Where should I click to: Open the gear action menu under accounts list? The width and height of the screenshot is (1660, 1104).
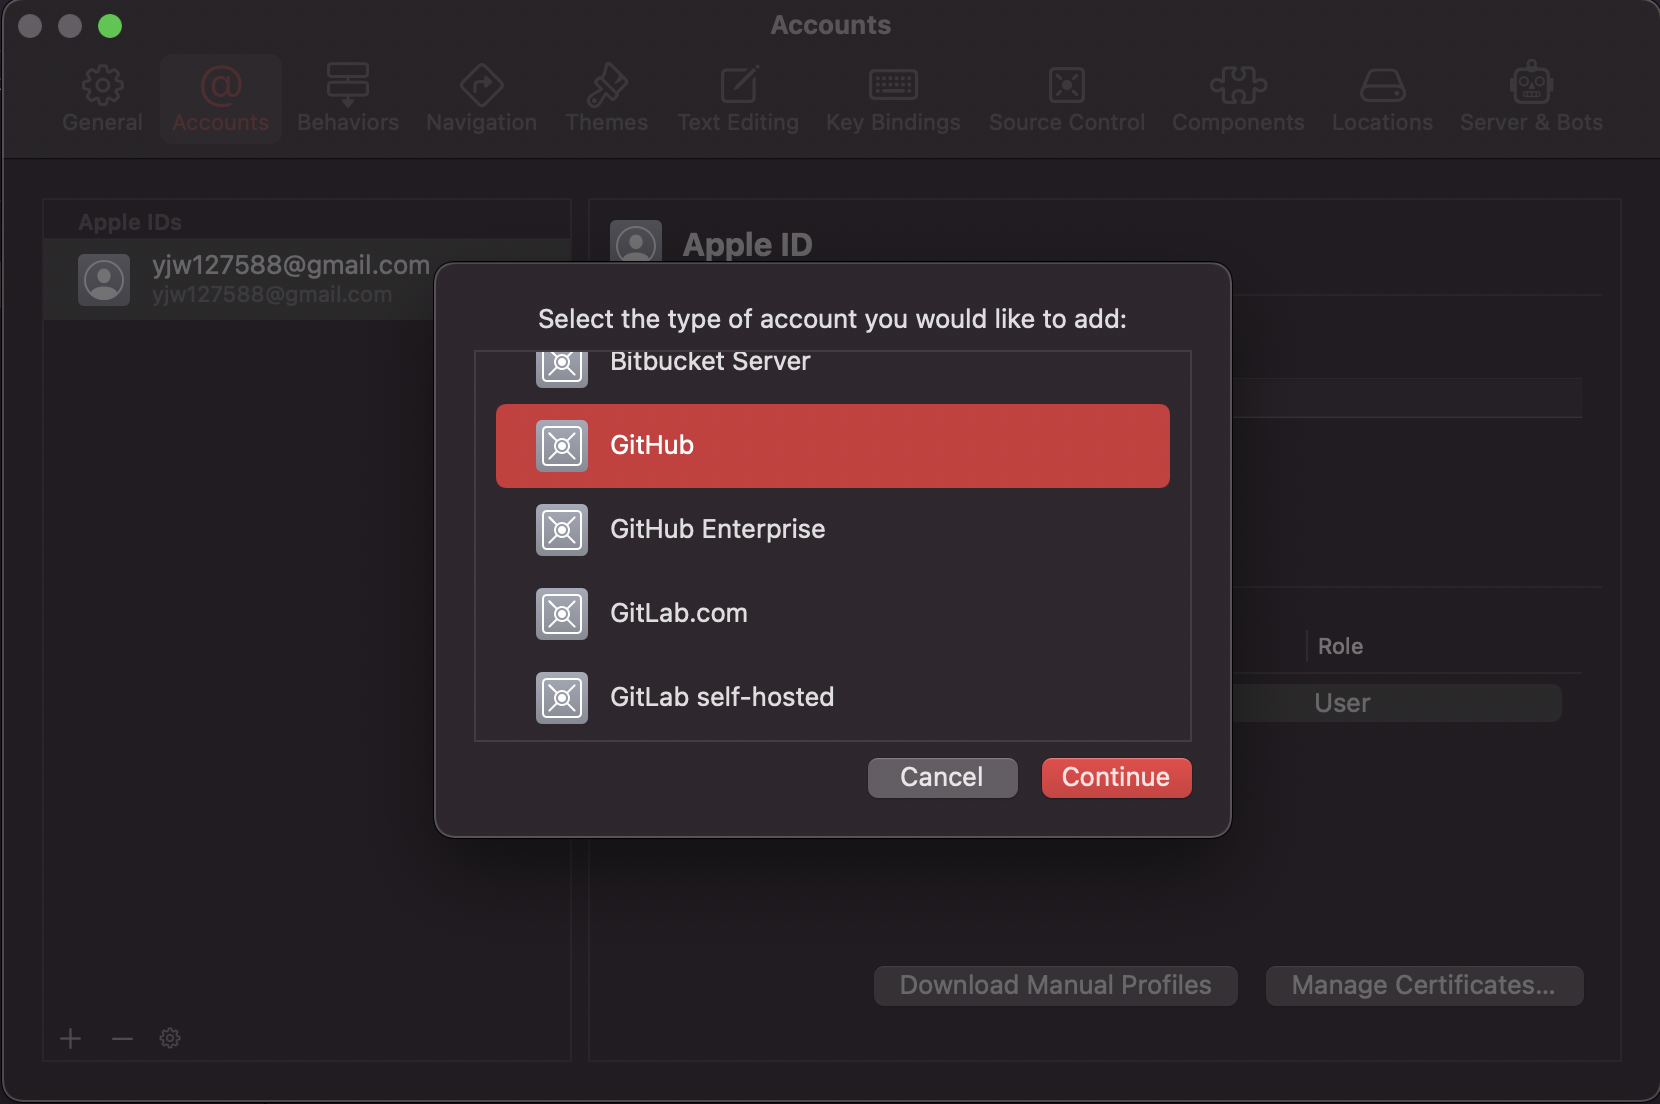(x=170, y=1039)
